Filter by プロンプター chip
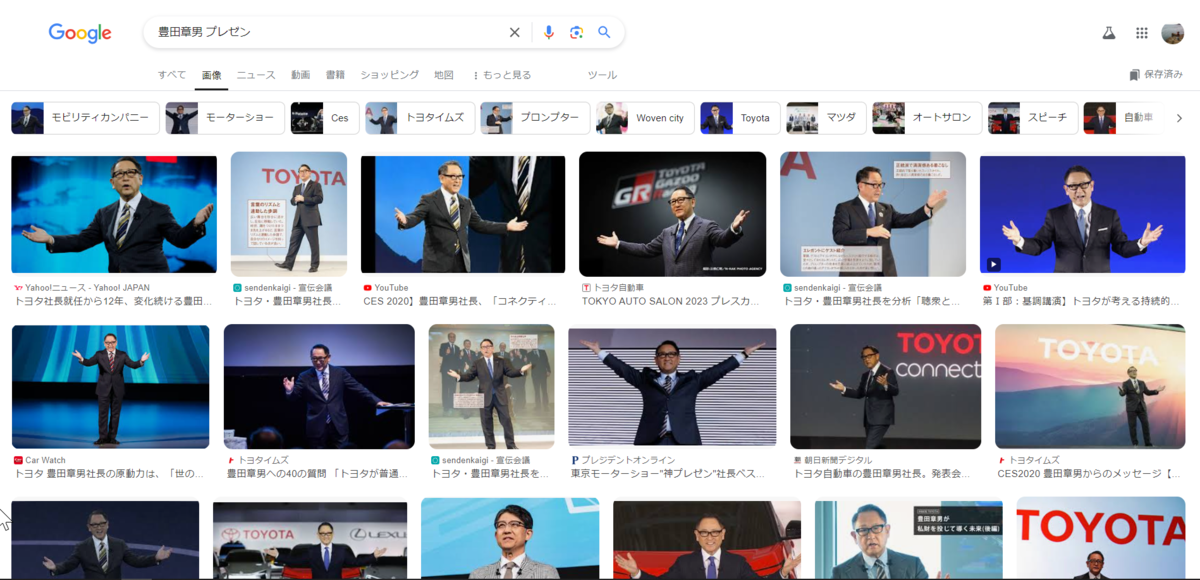Image resolution: width=1200 pixels, height=580 pixels. [535, 118]
